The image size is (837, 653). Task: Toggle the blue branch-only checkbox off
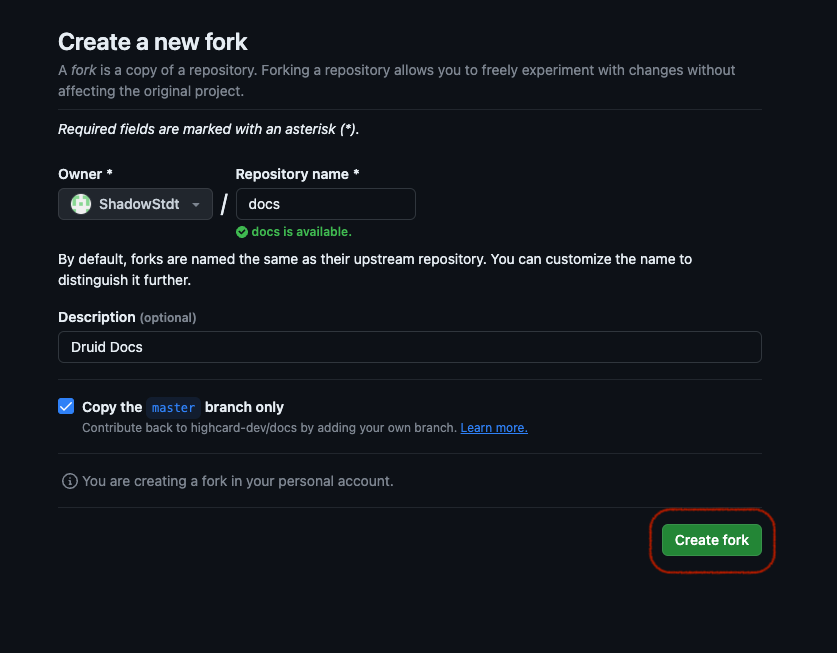[x=65, y=406]
